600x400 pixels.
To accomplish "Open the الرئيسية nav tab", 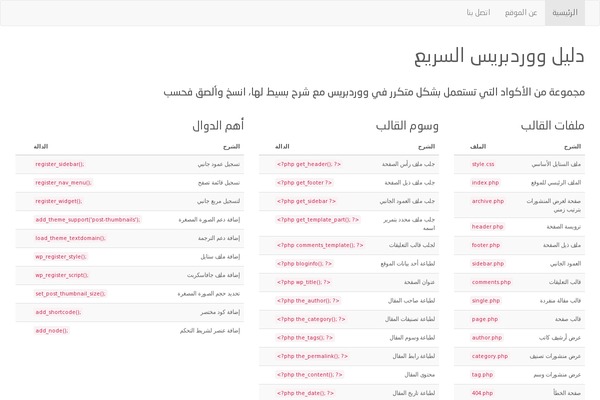I will pos(564,13).
